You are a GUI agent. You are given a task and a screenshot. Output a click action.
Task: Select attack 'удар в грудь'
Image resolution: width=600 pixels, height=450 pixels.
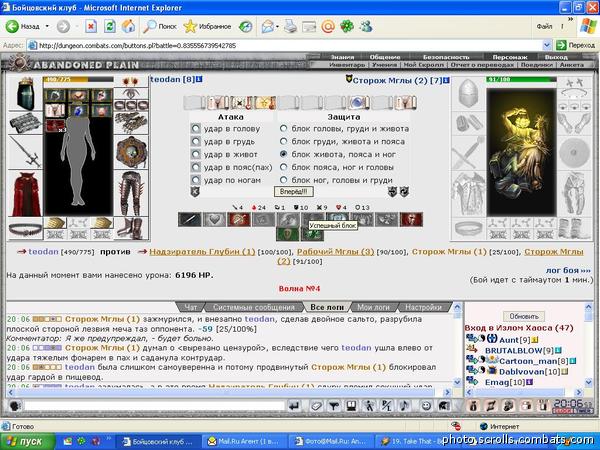click(196, 142)
